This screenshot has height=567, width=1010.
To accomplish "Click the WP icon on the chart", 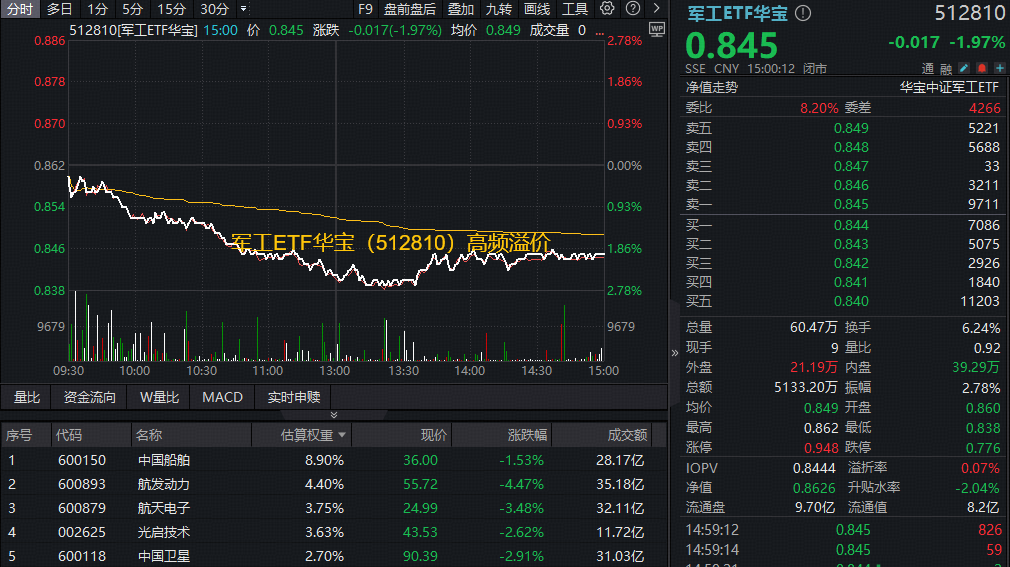I will 656,30.
